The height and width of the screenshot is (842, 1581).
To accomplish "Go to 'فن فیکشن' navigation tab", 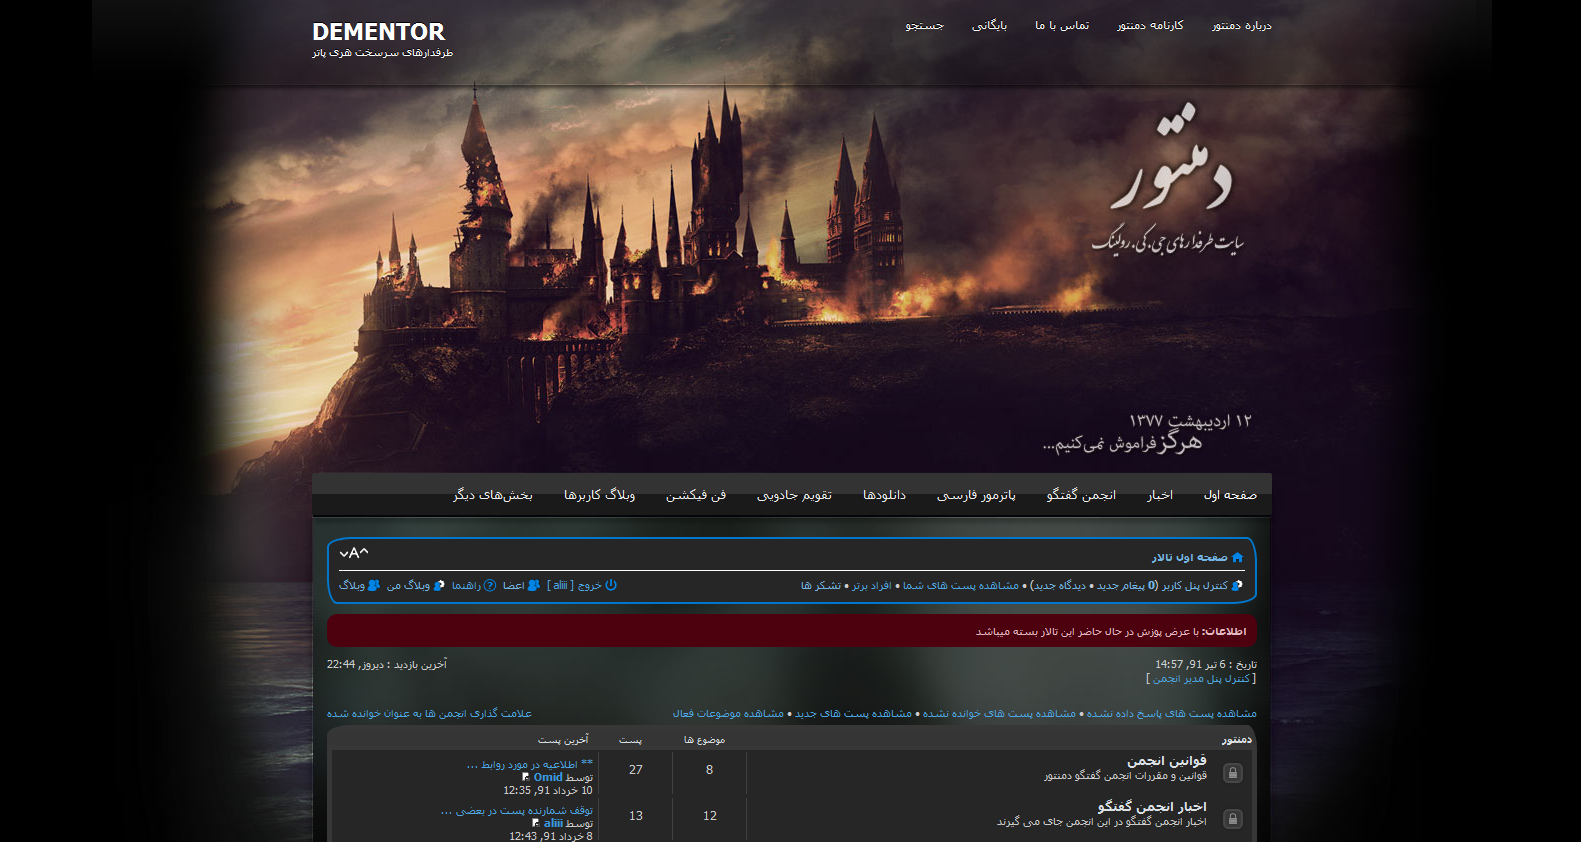I will pyautogui.click(x=696, y=495).
